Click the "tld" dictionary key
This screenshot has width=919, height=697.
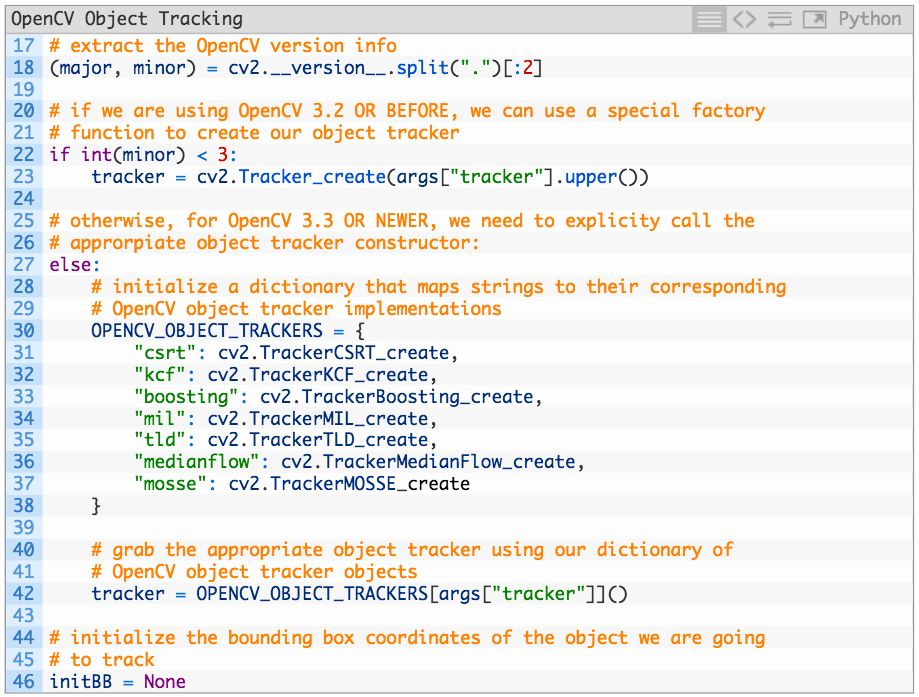coord(160,440)
